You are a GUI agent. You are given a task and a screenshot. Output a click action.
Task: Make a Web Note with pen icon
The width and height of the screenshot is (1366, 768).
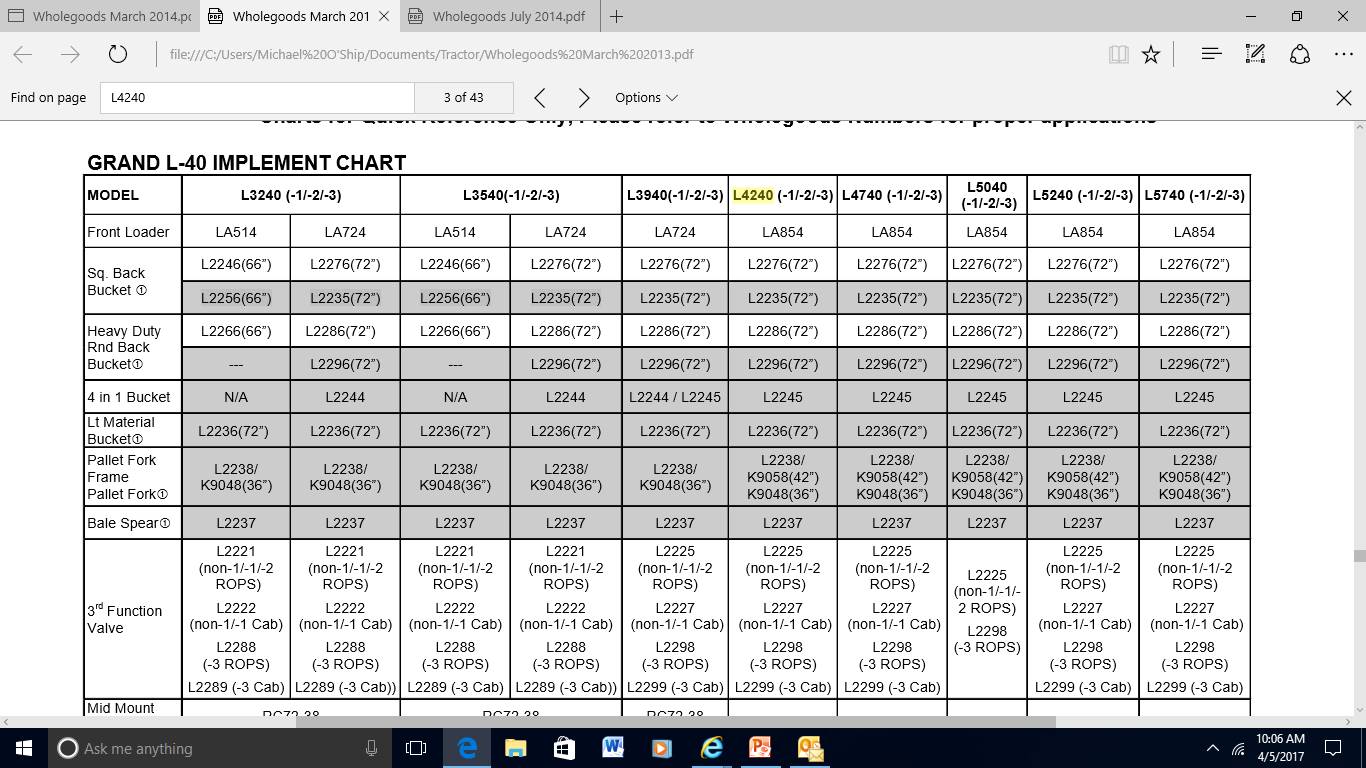click(x=1256, y=55)
